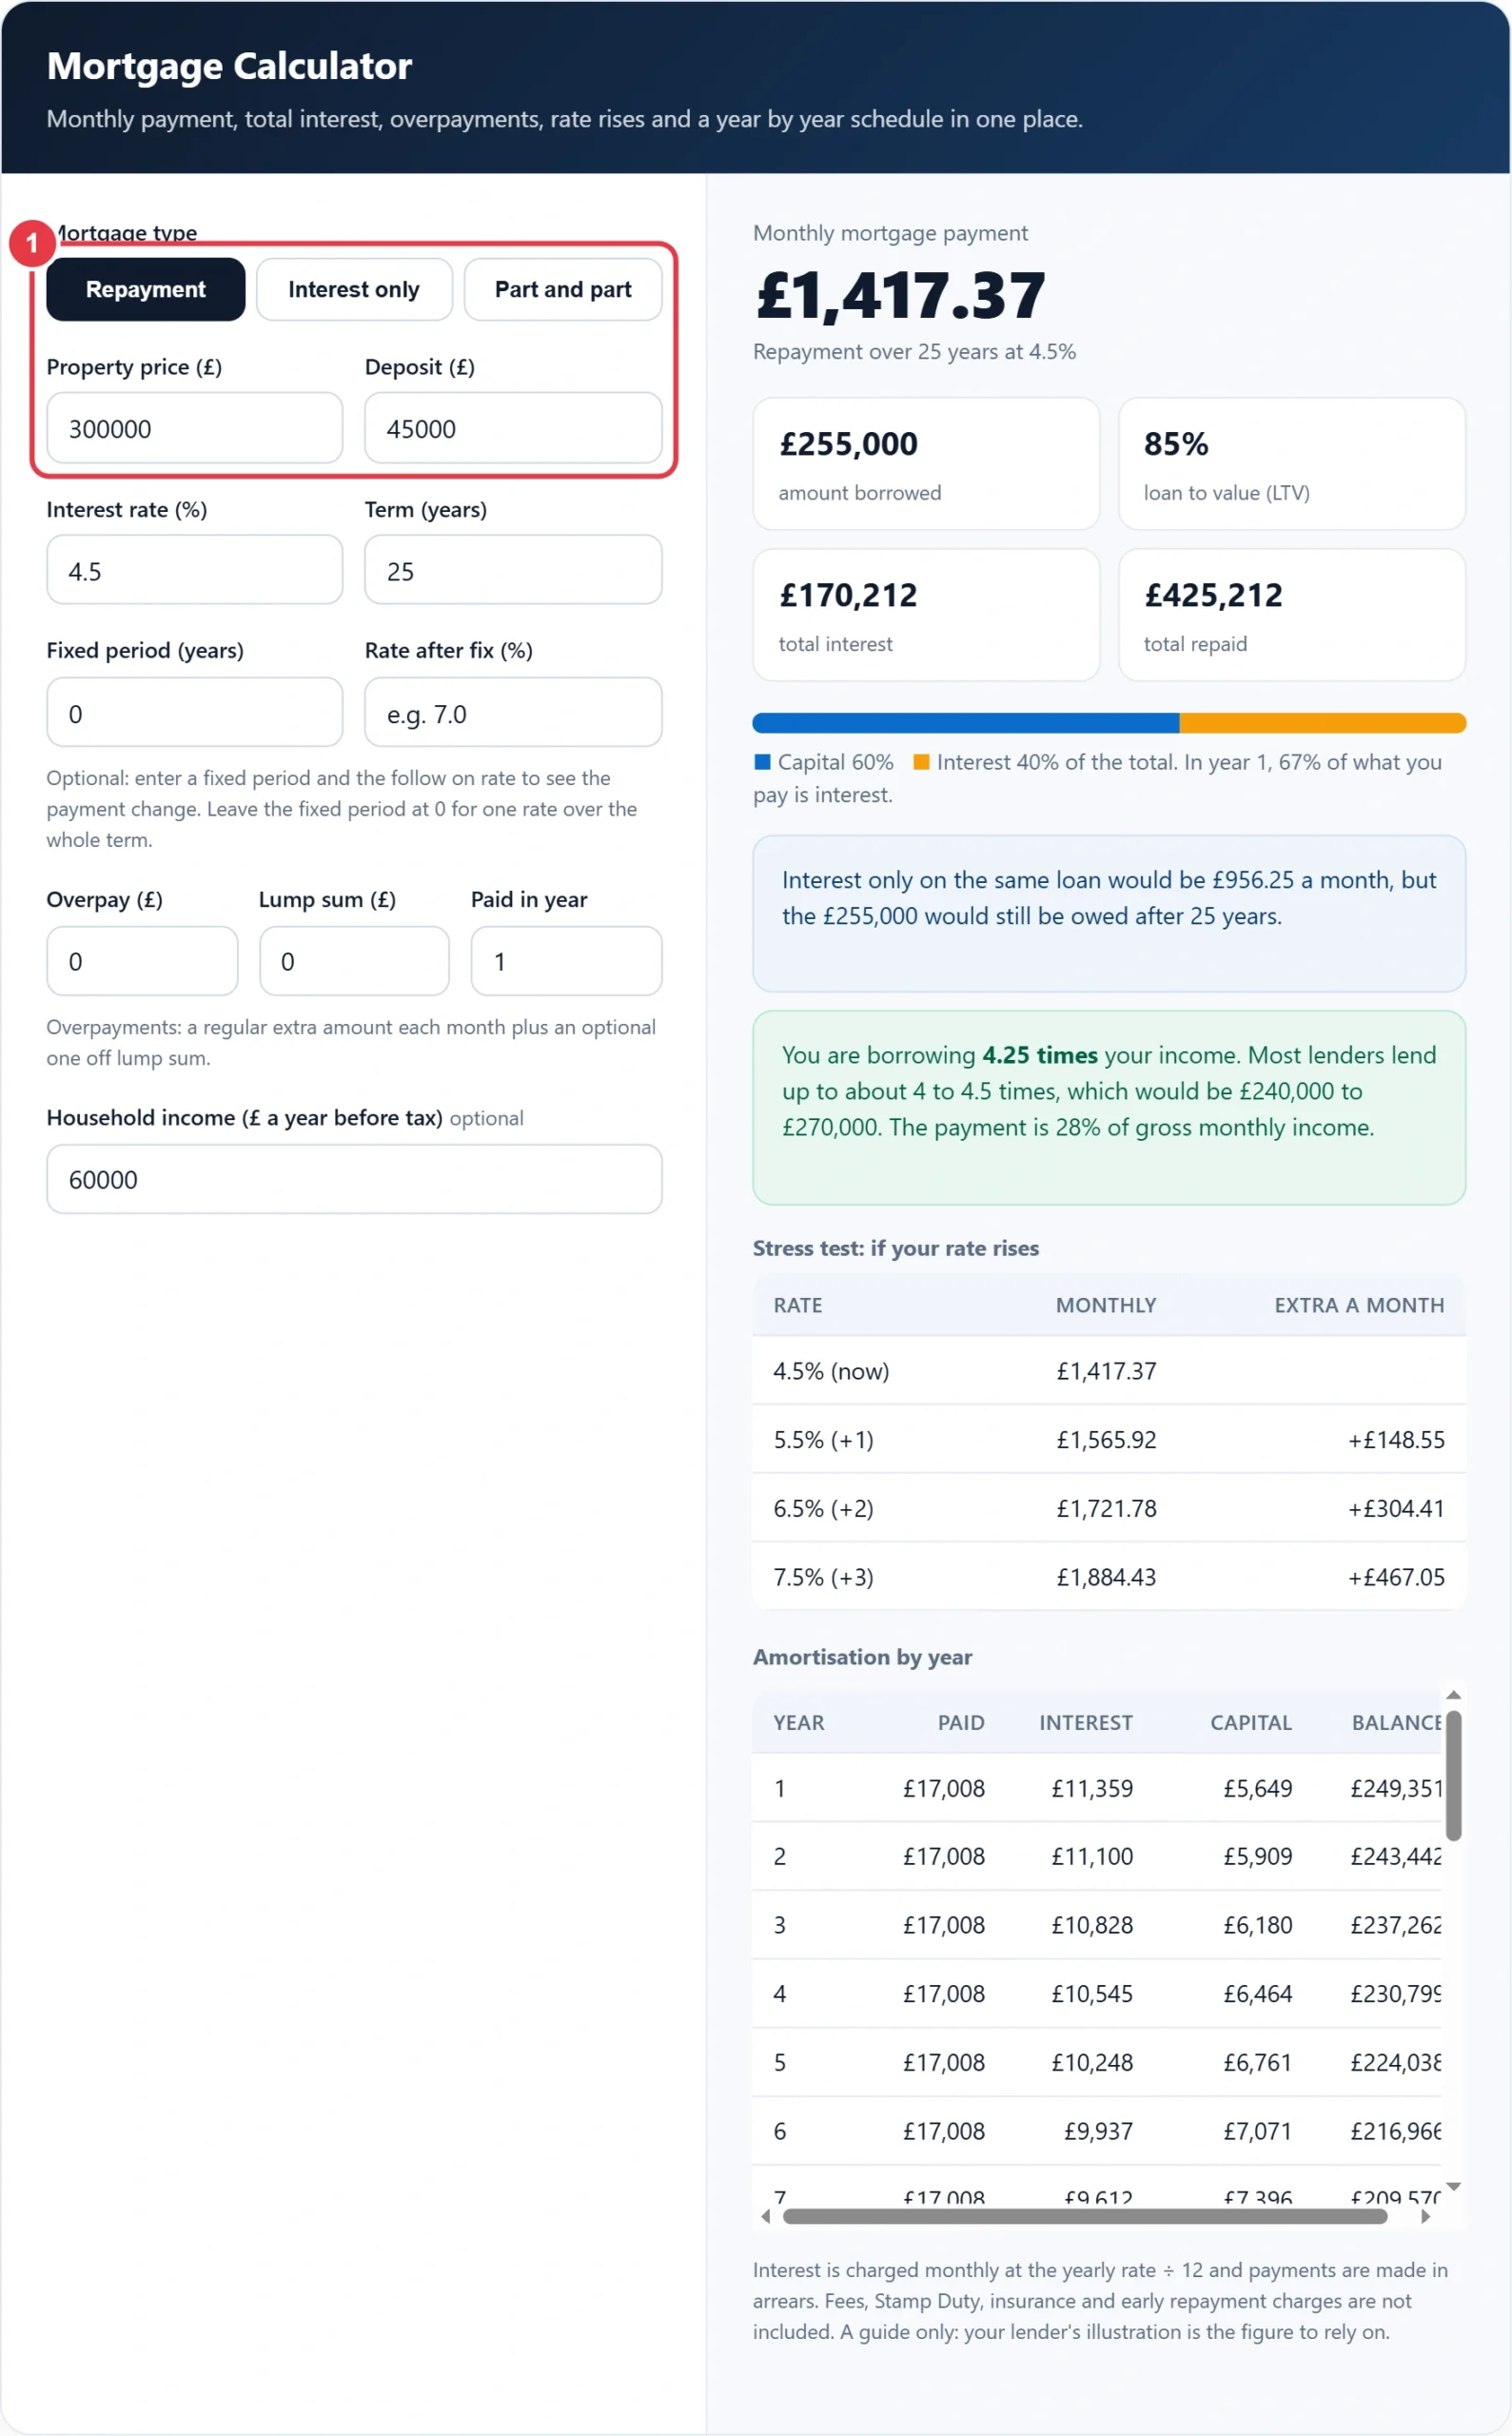Click the blue Capital portion of the bar

point(966,723)
